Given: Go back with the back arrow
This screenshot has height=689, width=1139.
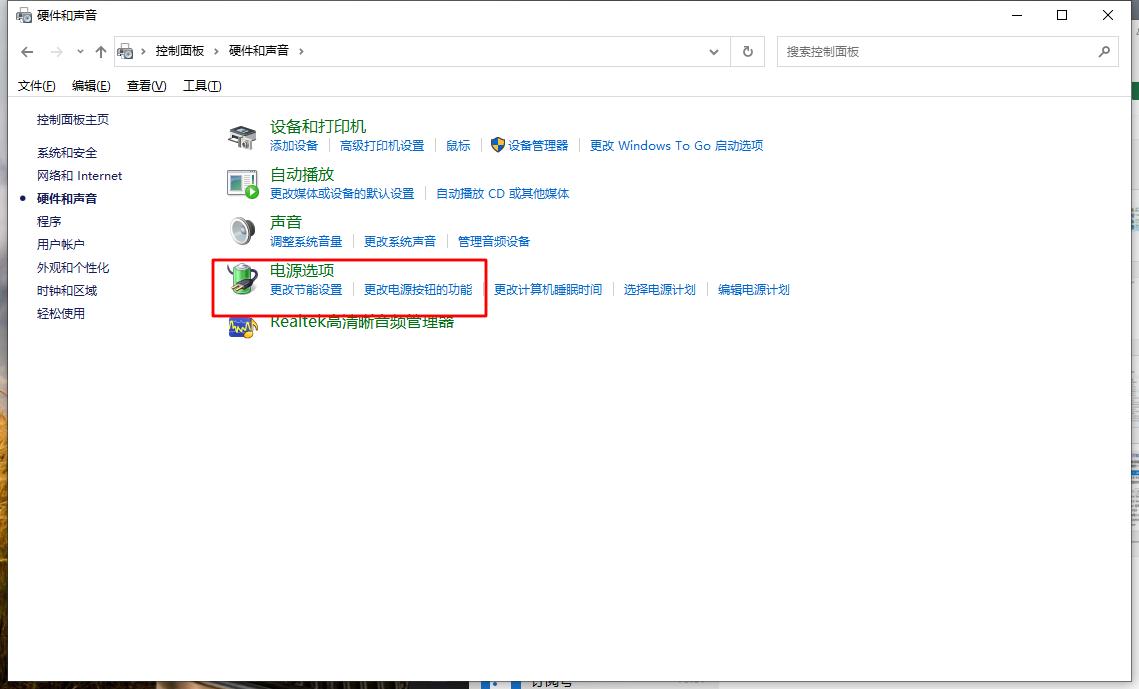Looking at the screenshot, I should [x=28, y=52].
